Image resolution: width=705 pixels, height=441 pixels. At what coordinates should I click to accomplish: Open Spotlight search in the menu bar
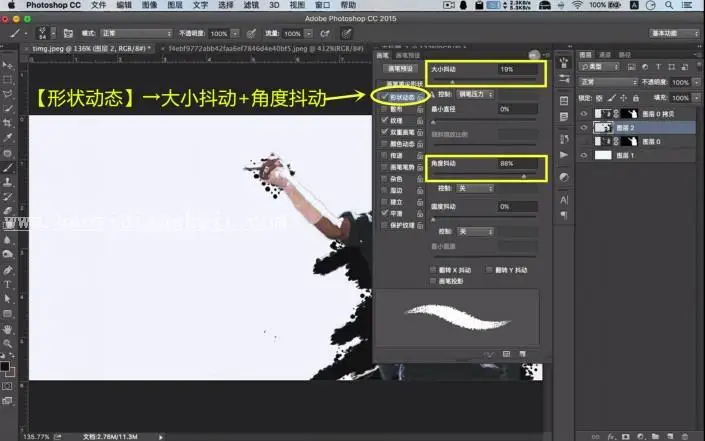(x=669, y=5)
